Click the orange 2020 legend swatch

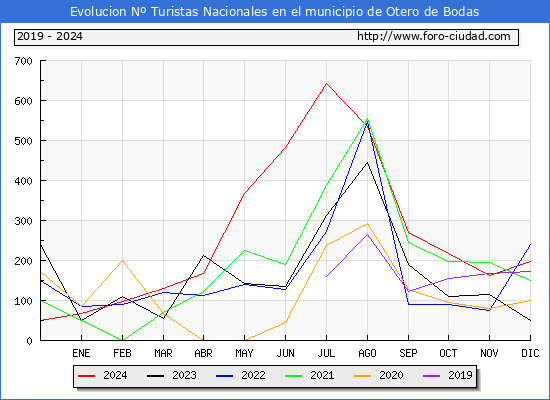tap(363, 376)
